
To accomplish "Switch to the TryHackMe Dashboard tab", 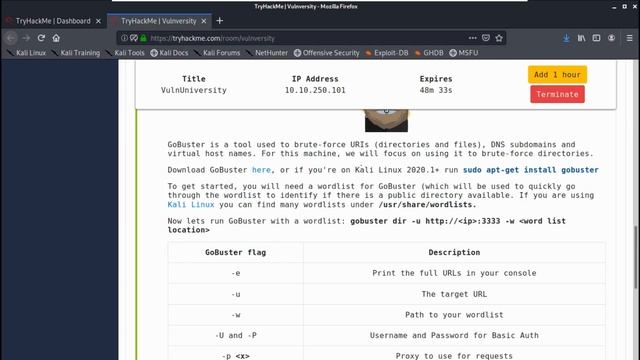I will pos(53,21).
